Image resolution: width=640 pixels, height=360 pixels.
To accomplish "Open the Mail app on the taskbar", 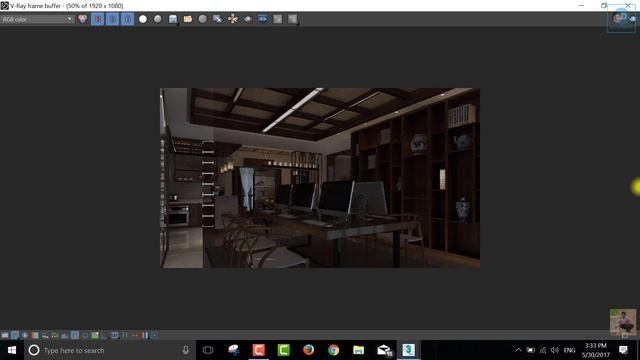I will pyautogui.click(x=384, y=350).
